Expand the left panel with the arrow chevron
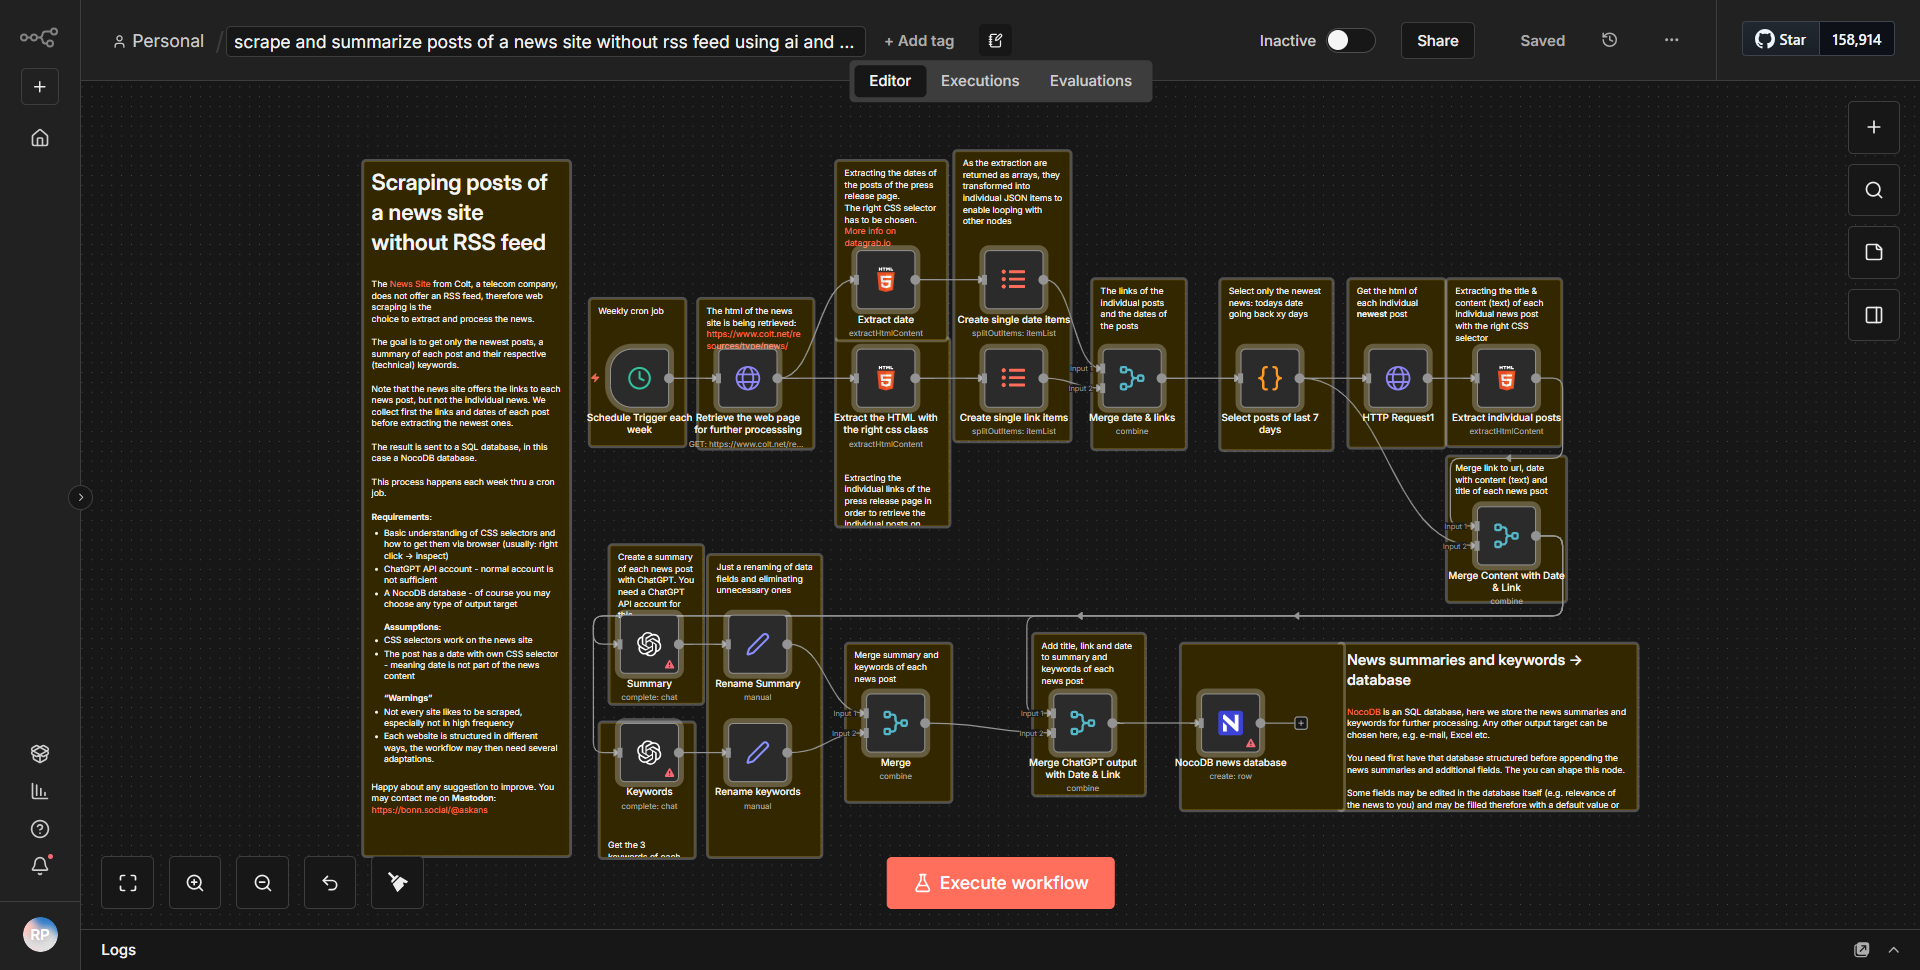 (80, 497)
